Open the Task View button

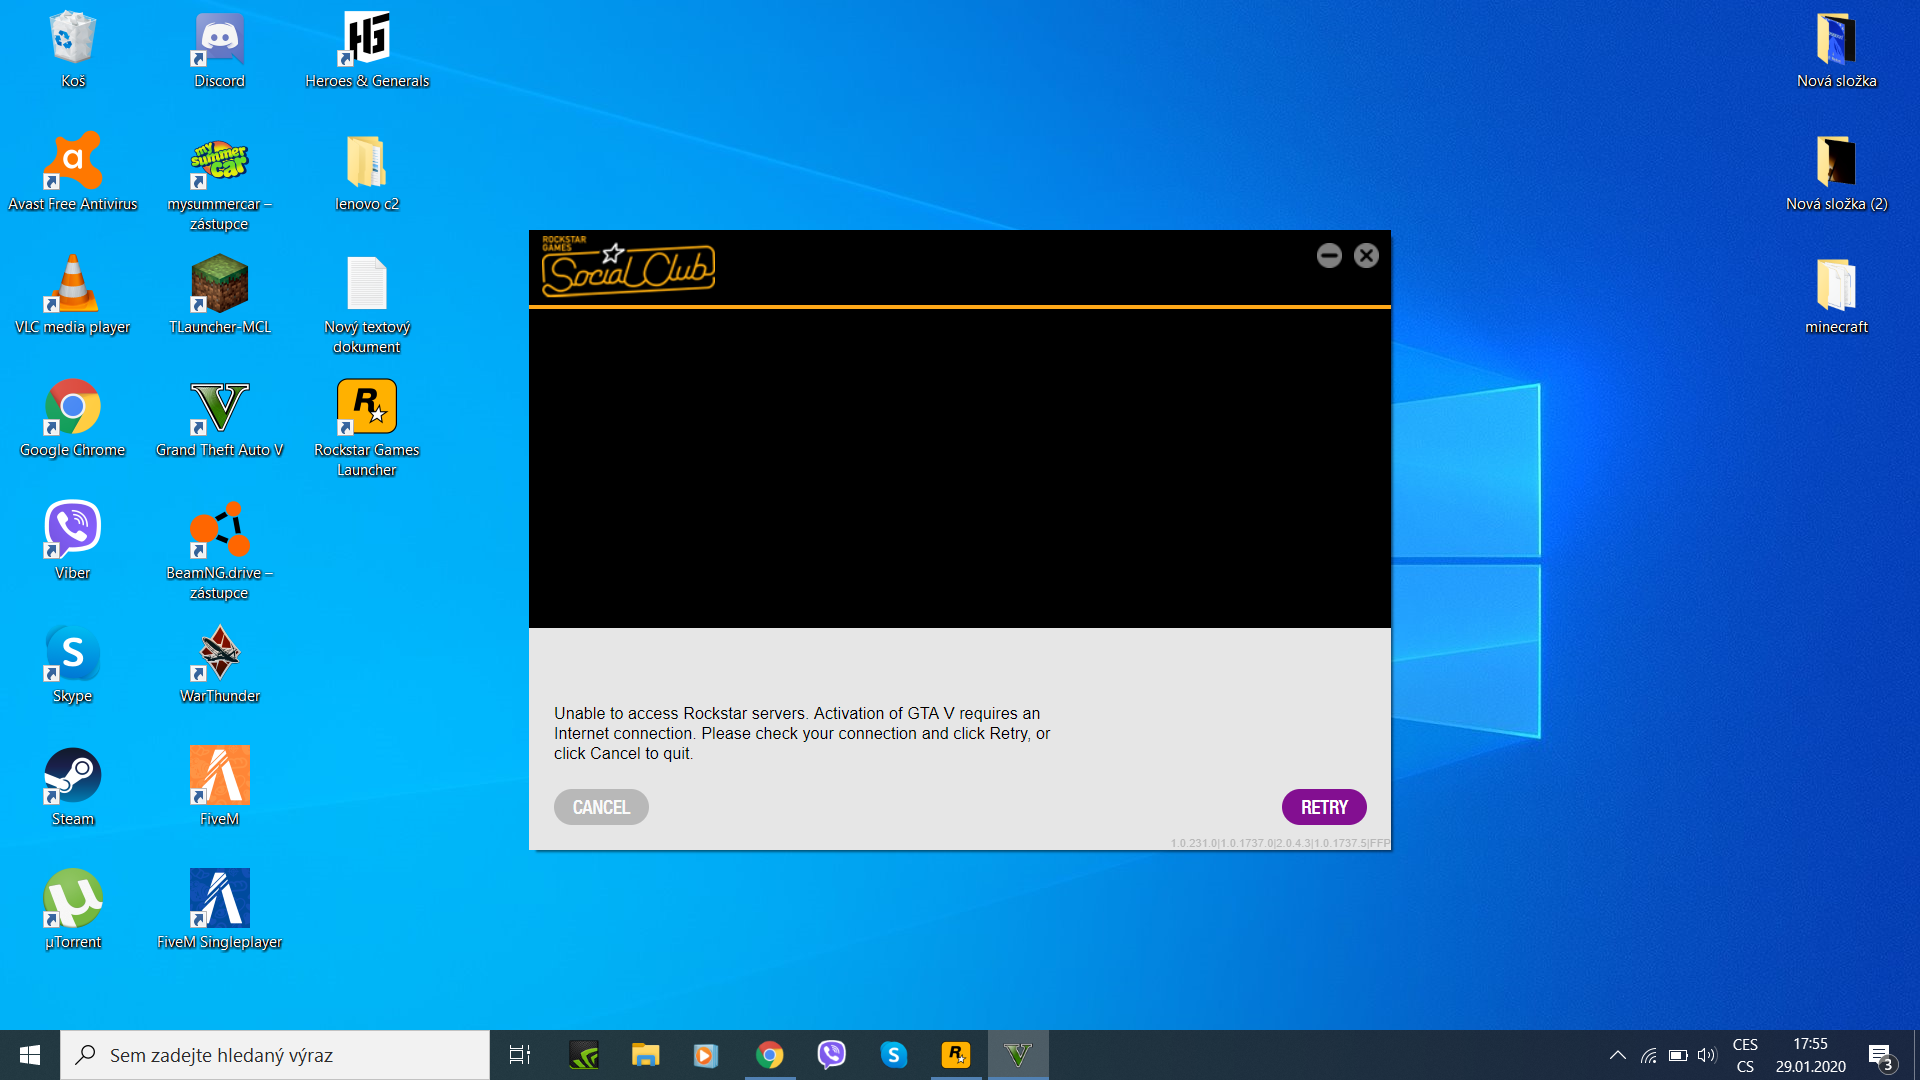point(520,1055)
